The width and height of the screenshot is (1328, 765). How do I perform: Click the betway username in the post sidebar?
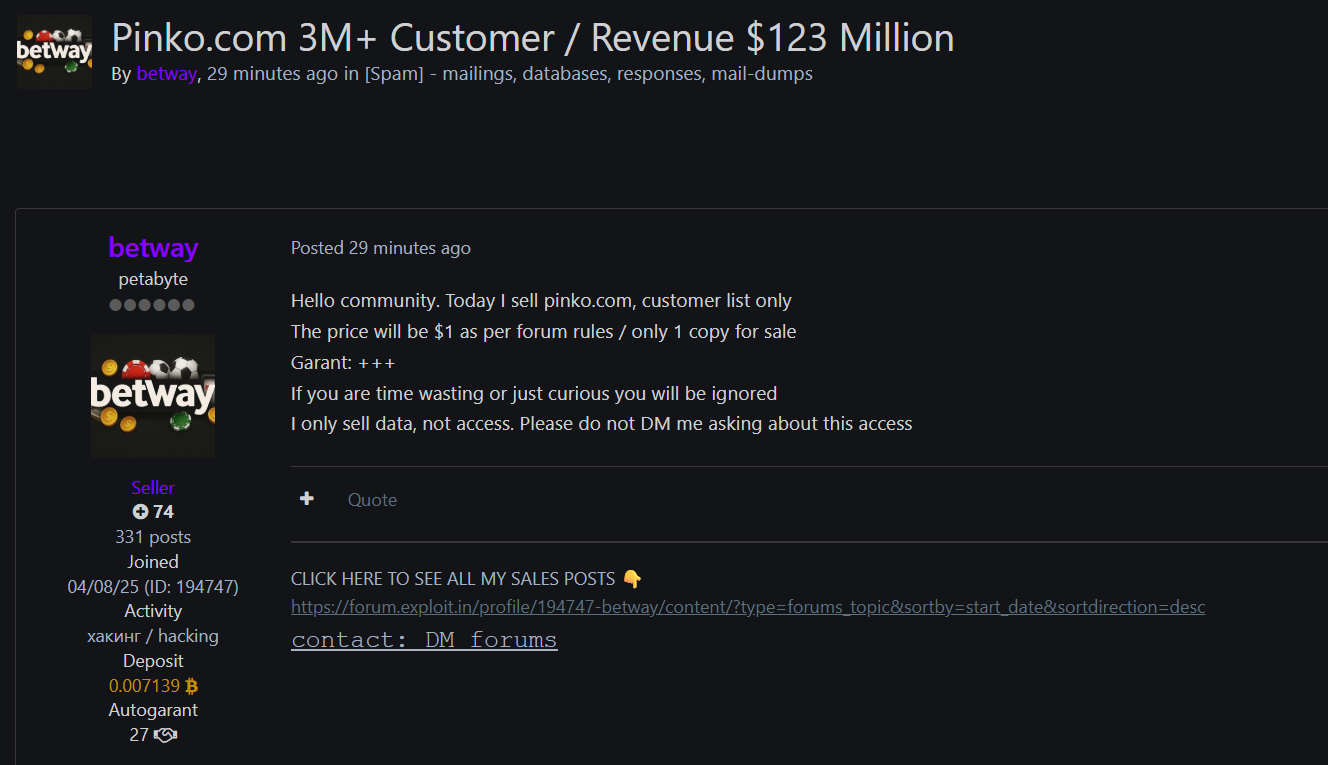(x=153, y=247)
